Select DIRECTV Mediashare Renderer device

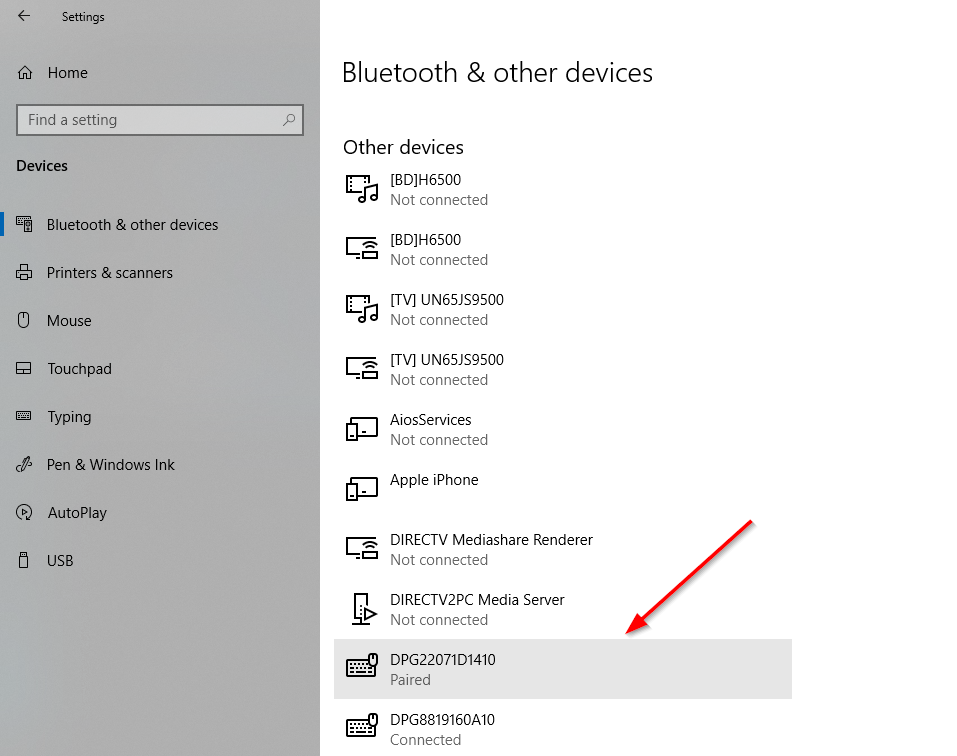click(x=490, y=549)
